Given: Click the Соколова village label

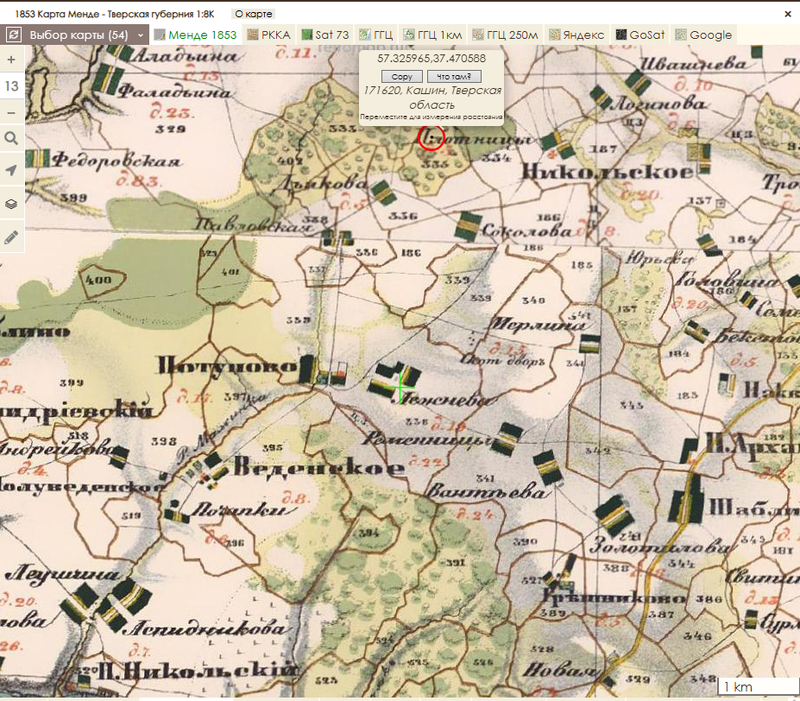Looking at the screenshot, I should click(527, 231).
